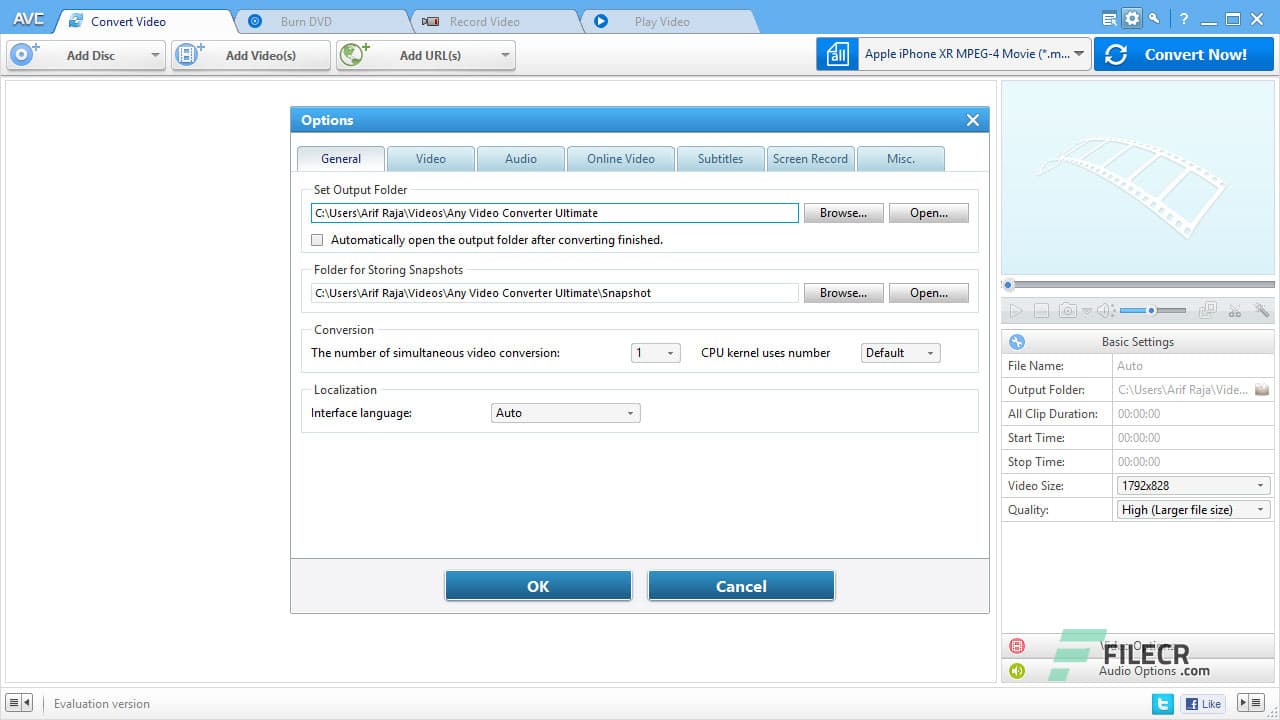
Task: Start playback with the play button
Action: click(x=1015, y=310)
